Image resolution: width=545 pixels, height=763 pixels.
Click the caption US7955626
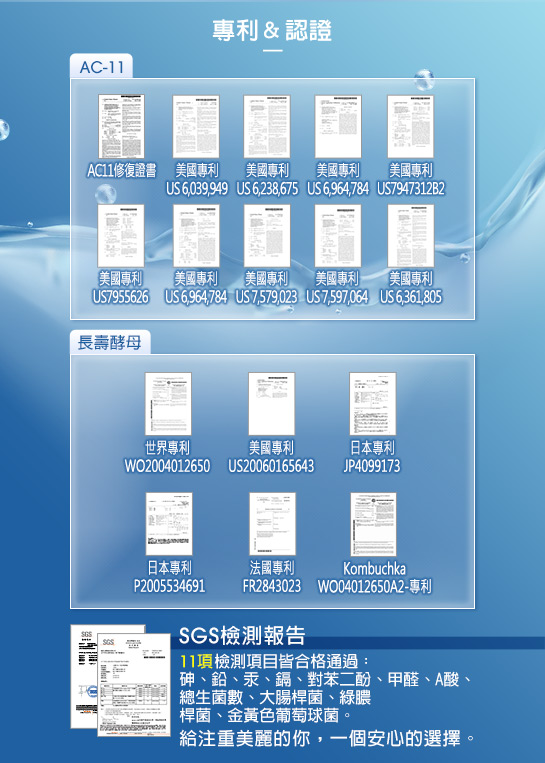pos(121,297)
